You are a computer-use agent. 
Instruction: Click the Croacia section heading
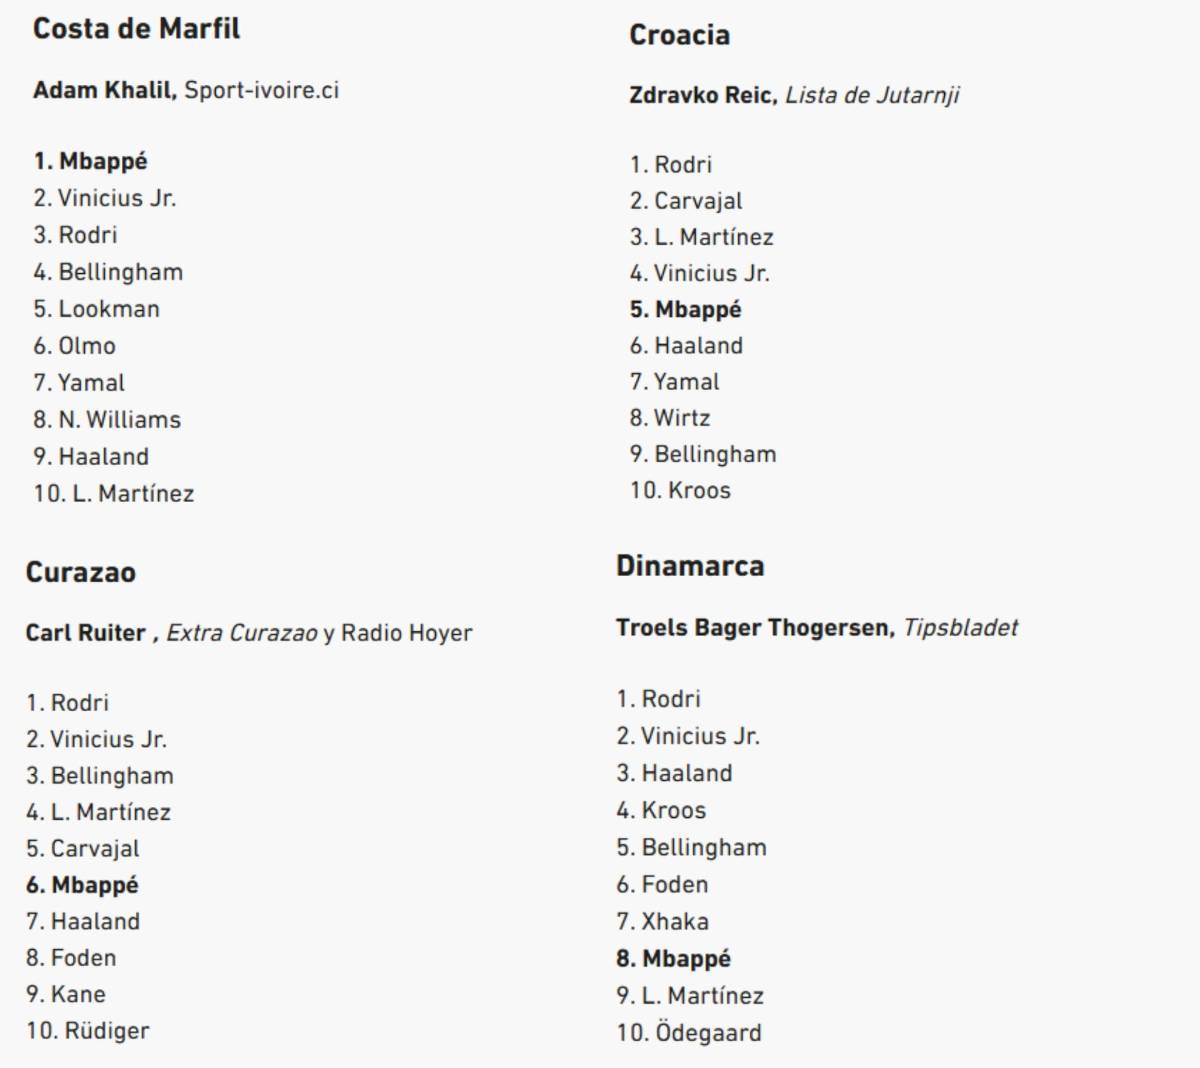pos(679,36)
